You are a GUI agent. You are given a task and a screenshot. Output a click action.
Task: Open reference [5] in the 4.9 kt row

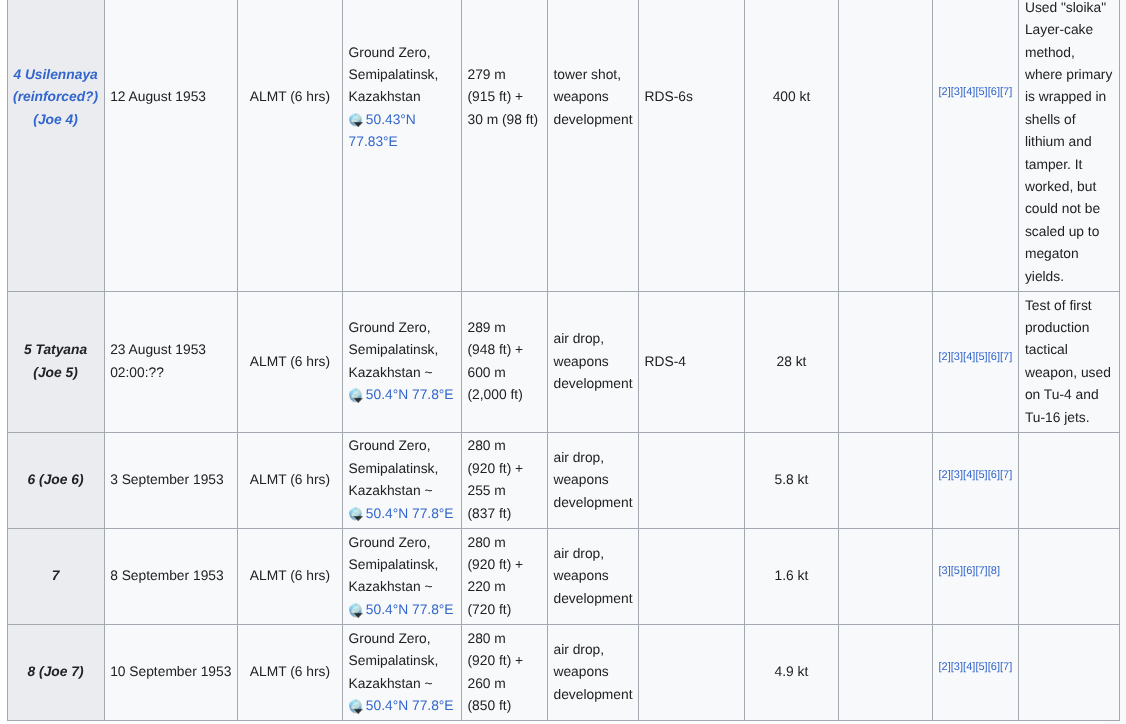point(981,667)
